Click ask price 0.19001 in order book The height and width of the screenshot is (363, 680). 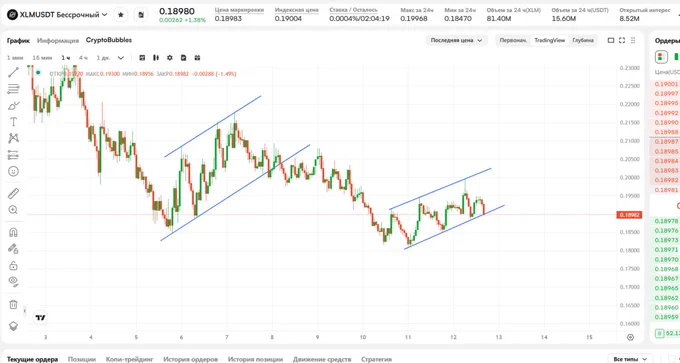pyautogui.click(x=667, y=84)
